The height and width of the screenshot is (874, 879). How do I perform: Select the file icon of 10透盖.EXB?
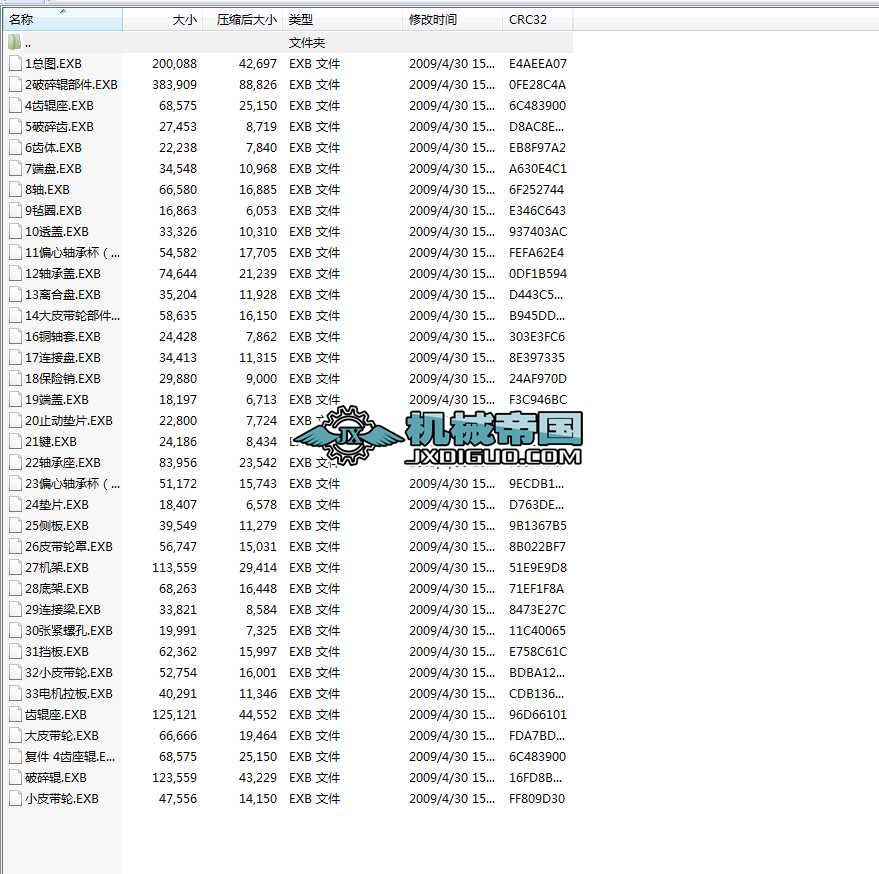[15, 232]
